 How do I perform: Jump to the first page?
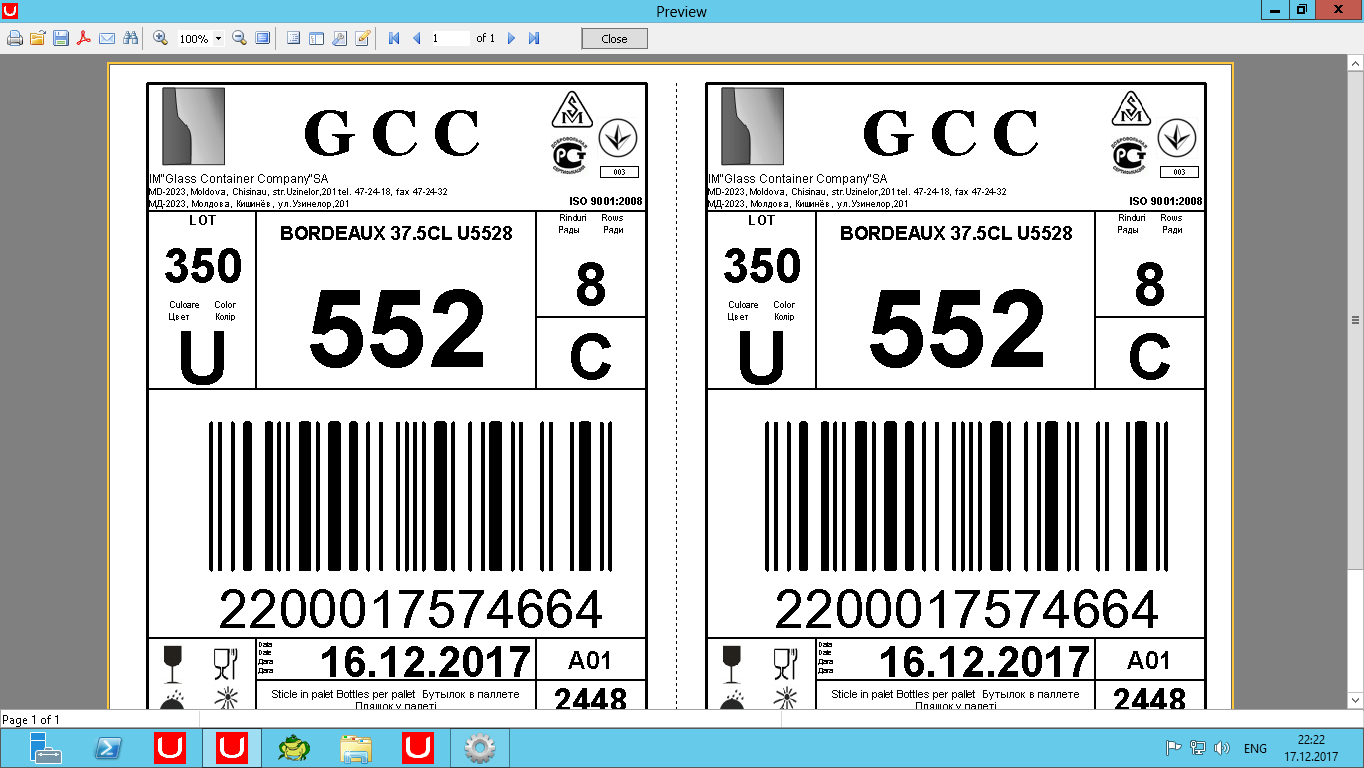point(394,38)
